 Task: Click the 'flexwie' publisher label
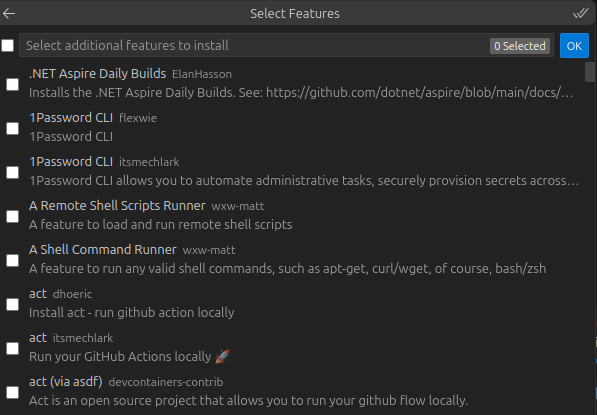138,118
